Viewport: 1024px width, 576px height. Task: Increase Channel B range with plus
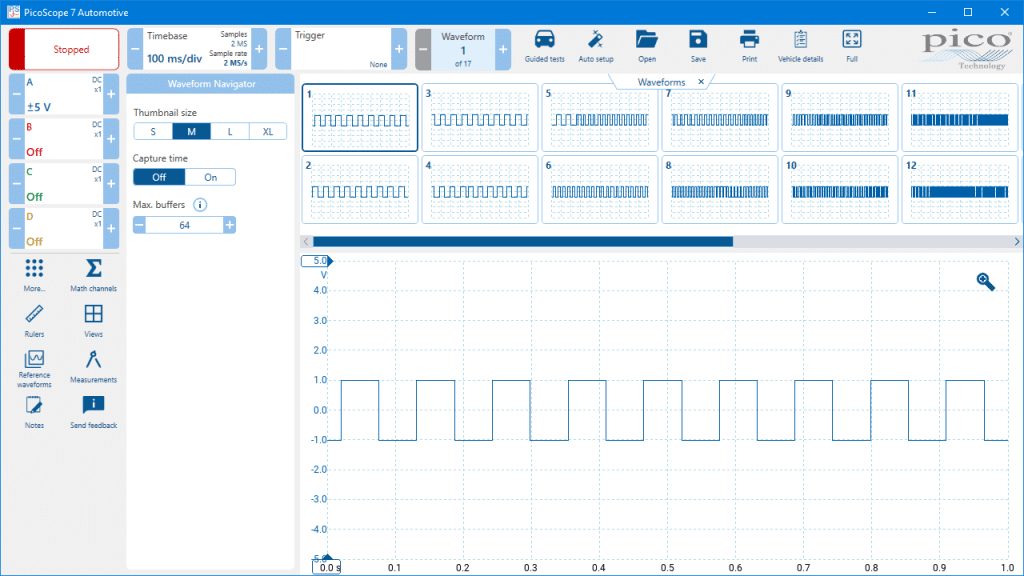[111, 138]
